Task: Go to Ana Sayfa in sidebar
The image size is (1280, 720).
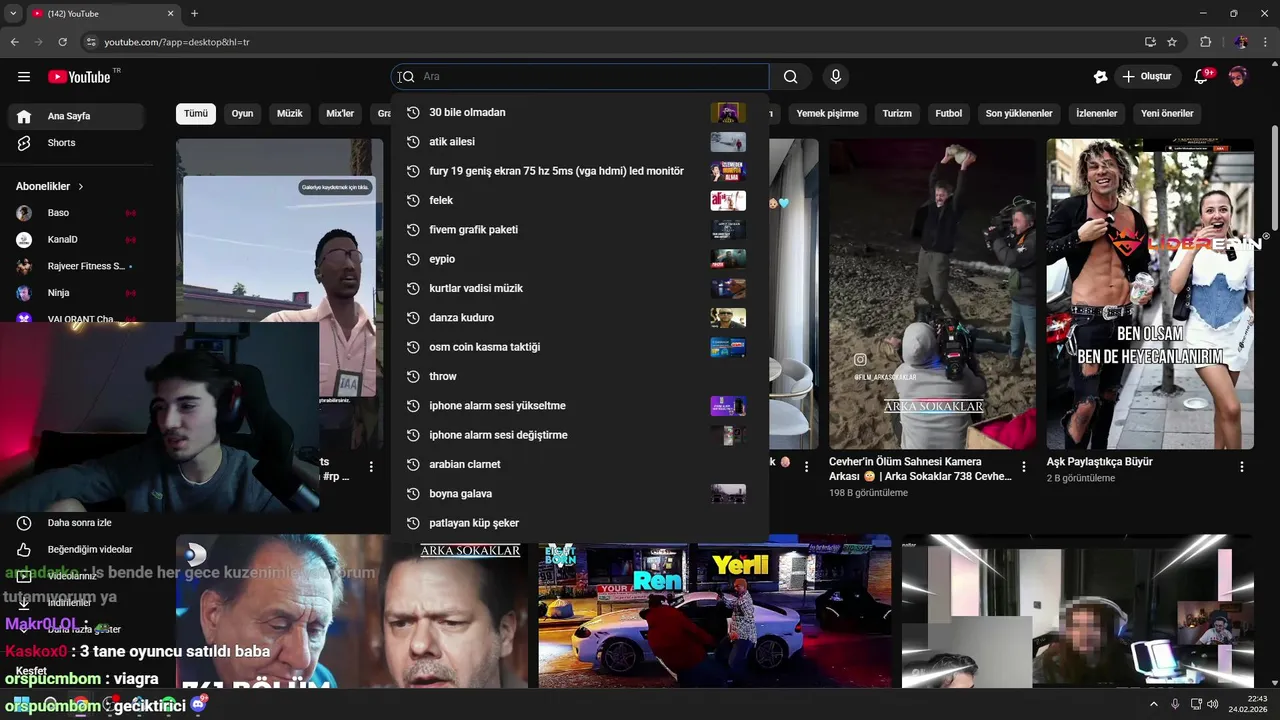Action: click(x=76, y=116)
